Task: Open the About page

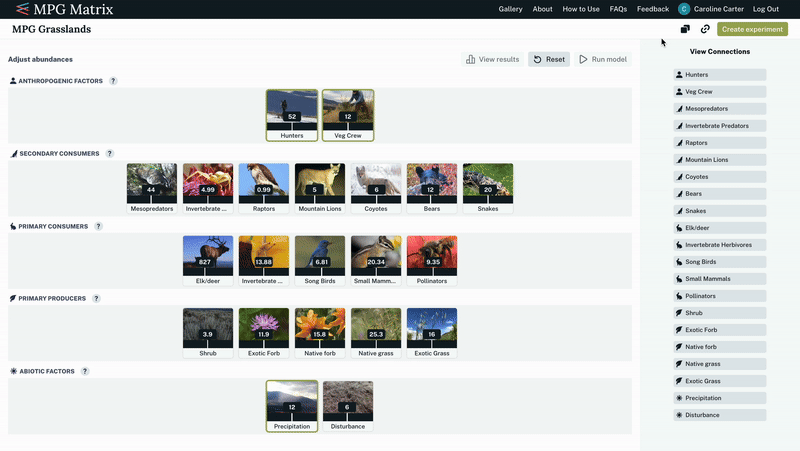Action: (x=542, y=9)
